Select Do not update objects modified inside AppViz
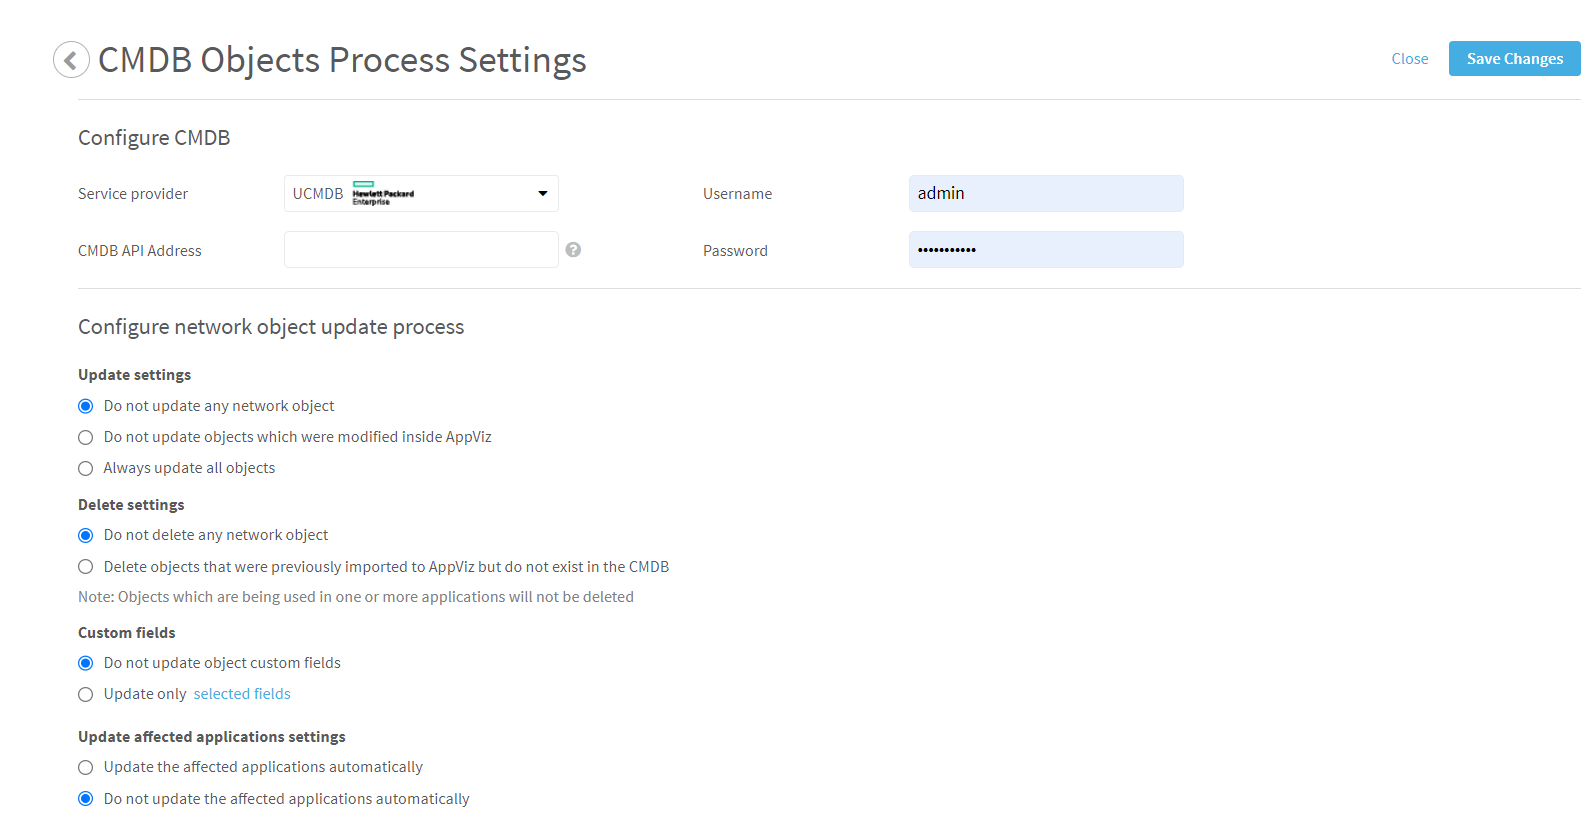The width and height of the screenshot is (1584, 827). click(86, 437)
